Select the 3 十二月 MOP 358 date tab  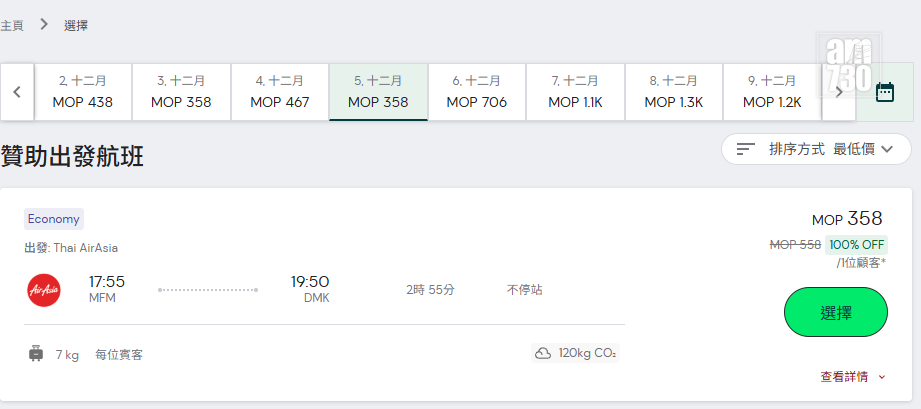[181, 92]
